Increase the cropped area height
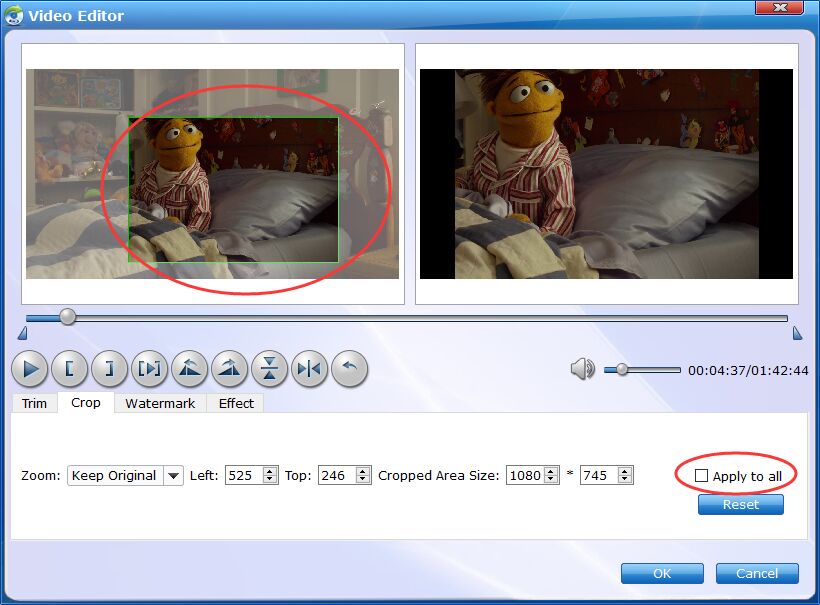The height and width of the screenshot is (605, 820). click(x=625, y=471)
